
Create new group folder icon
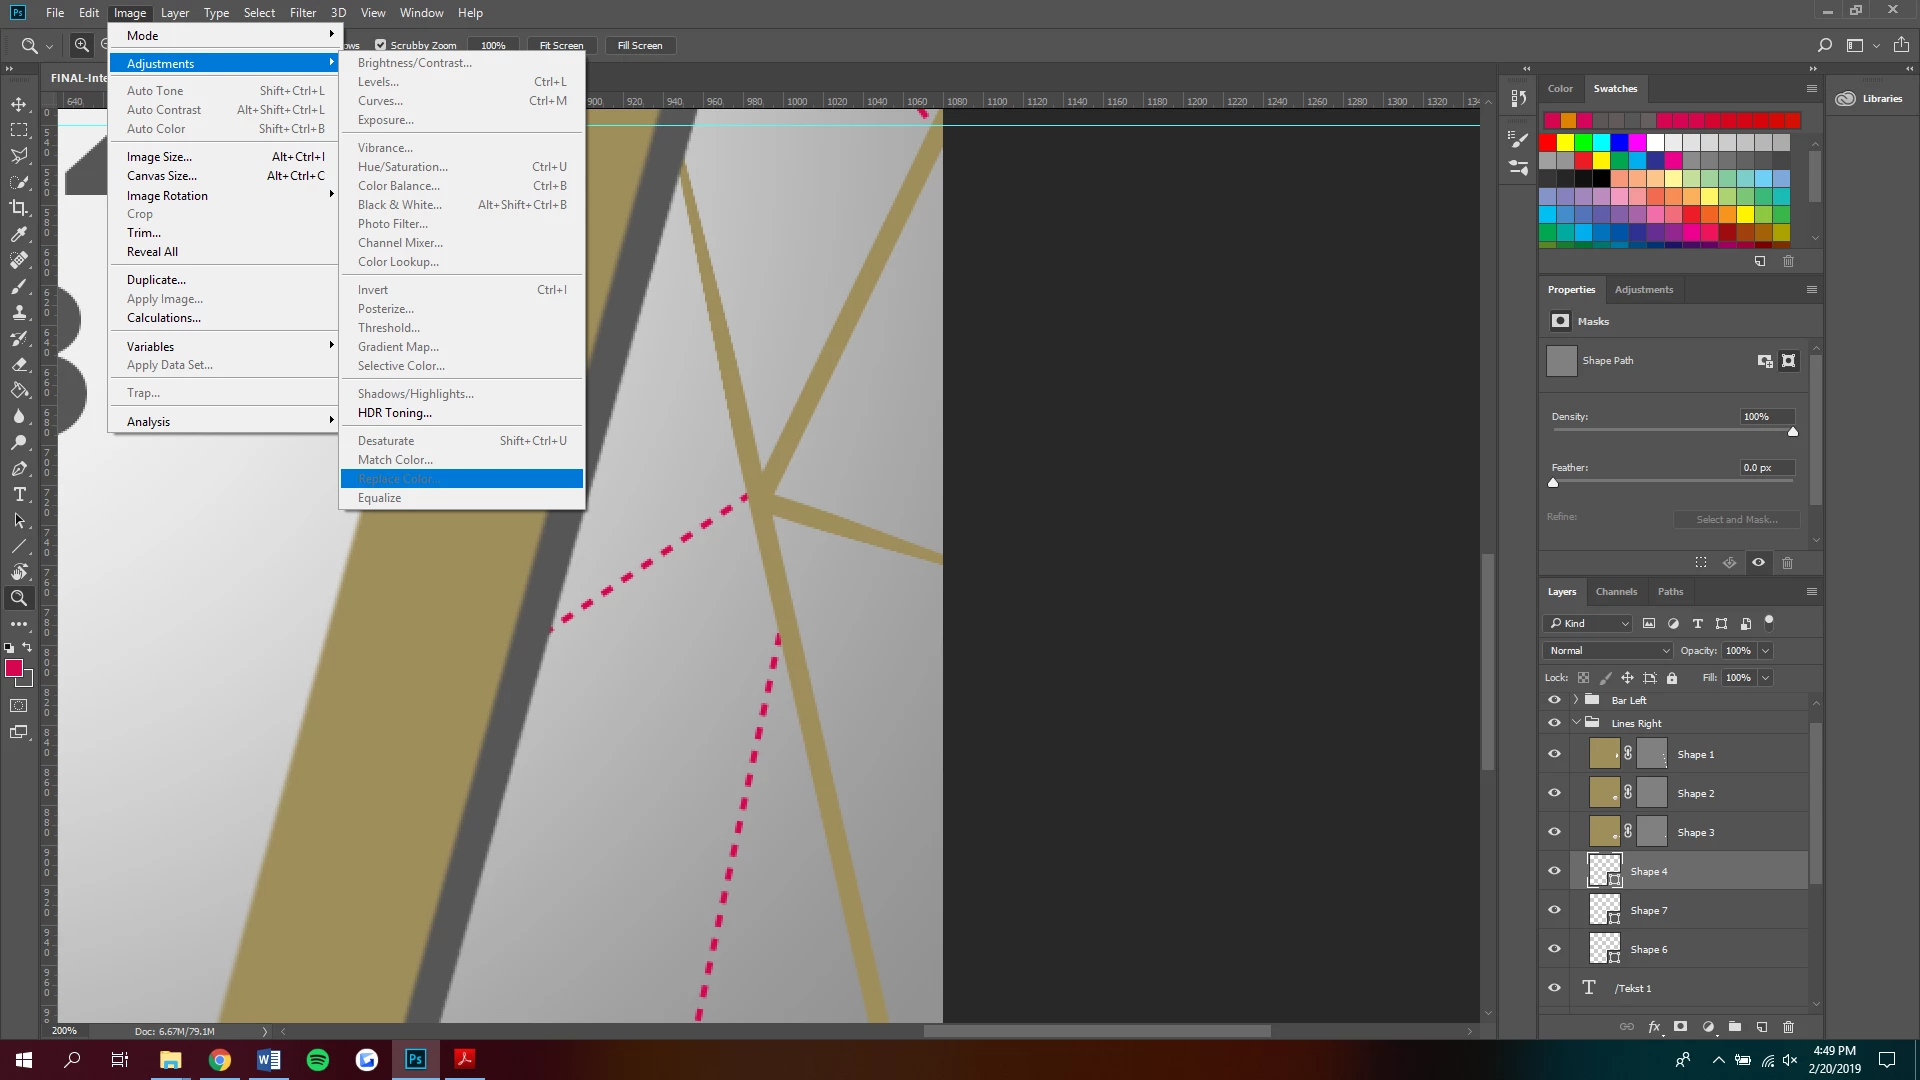tap(1735, 1027)
